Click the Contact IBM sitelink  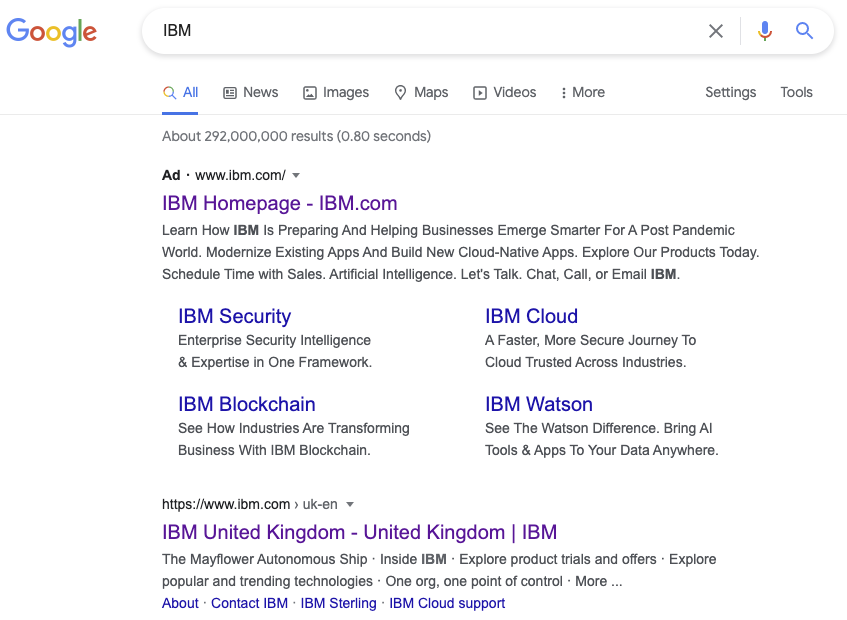[x=249, y=603]
